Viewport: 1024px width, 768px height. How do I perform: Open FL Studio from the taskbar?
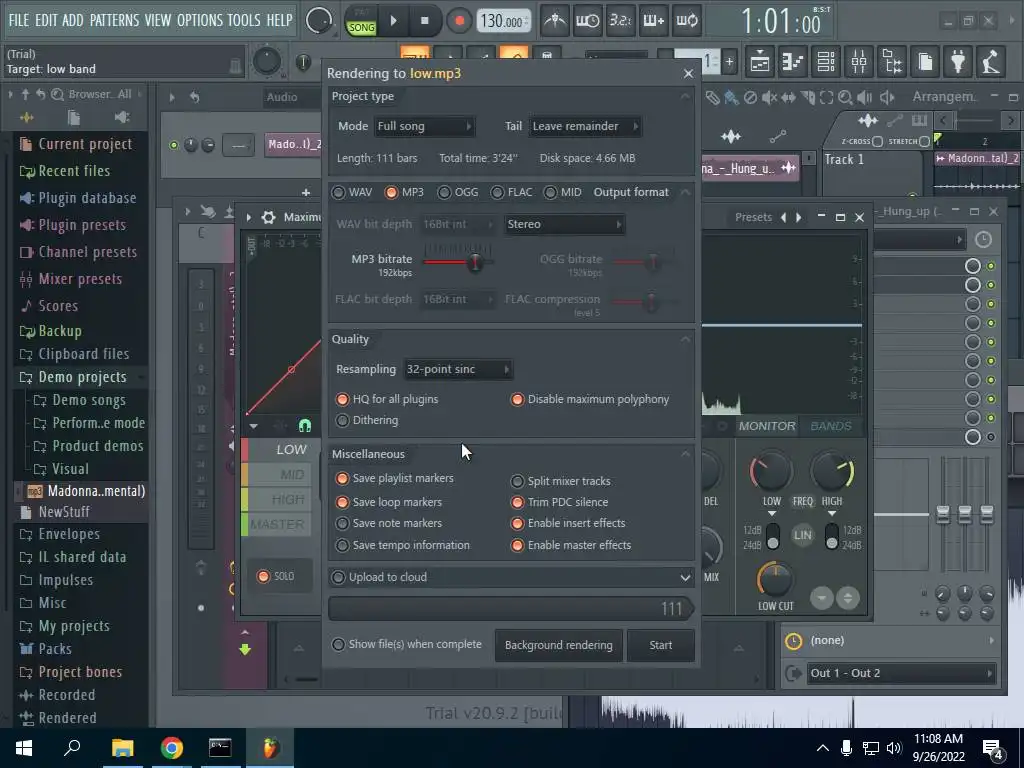(270, 748)
